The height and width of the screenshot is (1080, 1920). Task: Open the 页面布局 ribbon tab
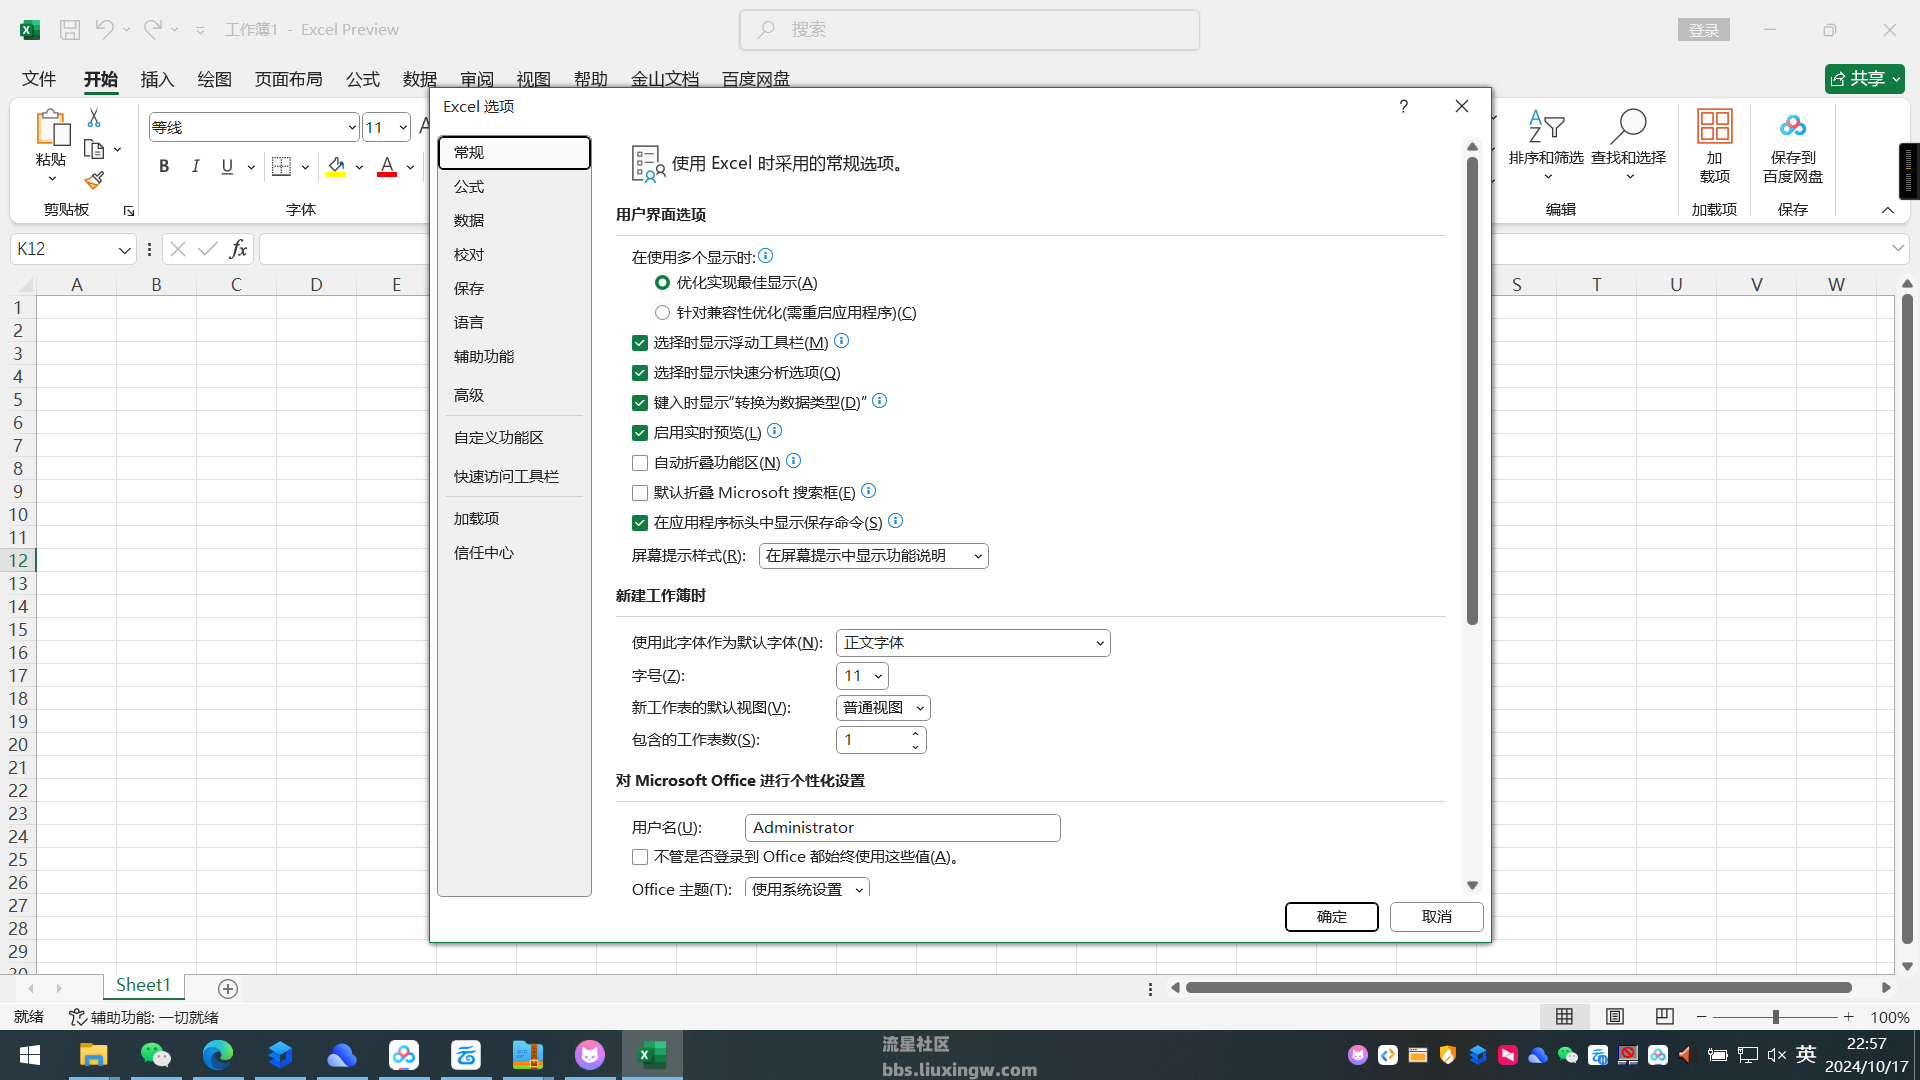click(x=288, y=79)
